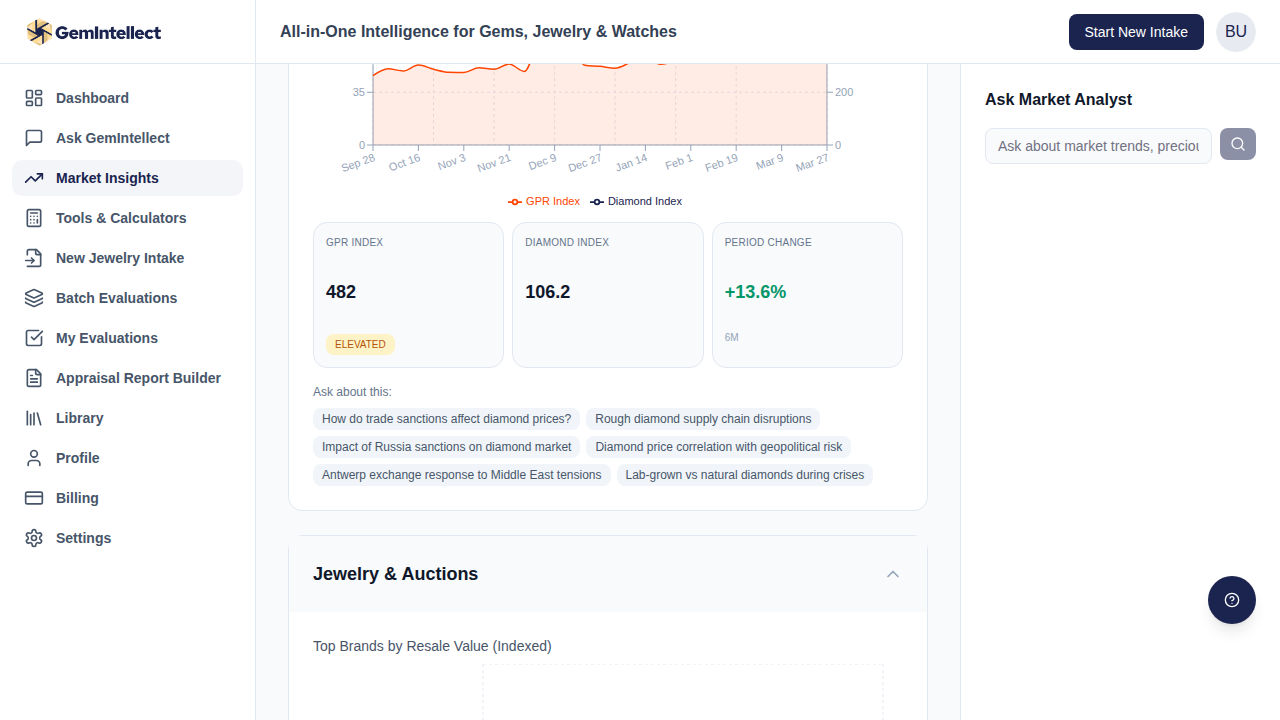Select 'Impact of Russia sanctions on diamond market' chip
1280x720 pixels.
point(446,447)
